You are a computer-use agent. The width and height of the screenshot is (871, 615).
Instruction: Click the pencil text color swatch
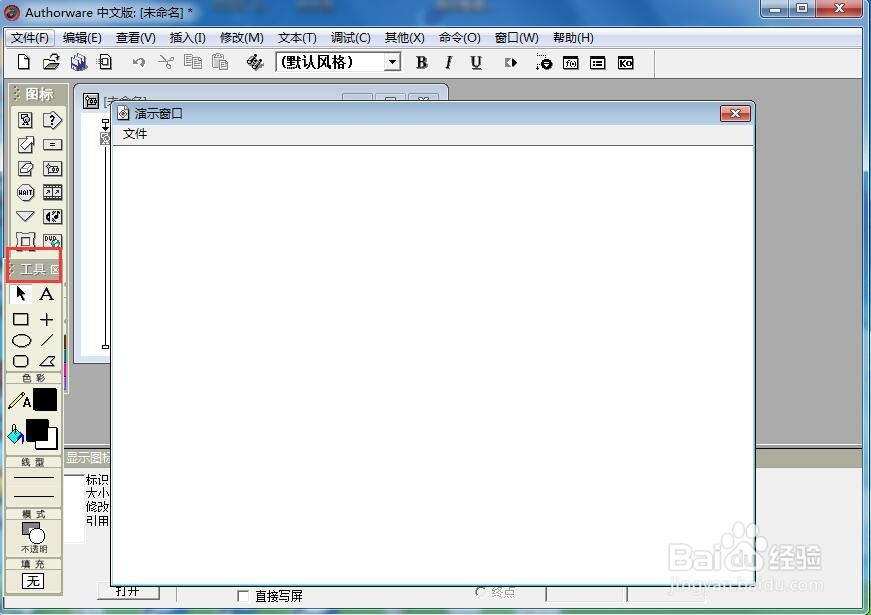click(x=44, y=399)
